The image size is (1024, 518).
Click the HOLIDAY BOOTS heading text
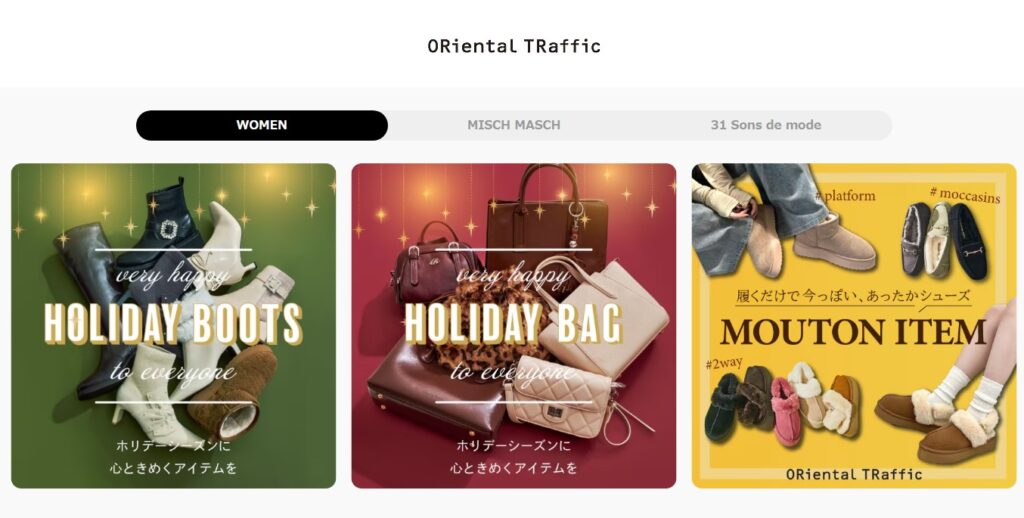coord(173,323)
